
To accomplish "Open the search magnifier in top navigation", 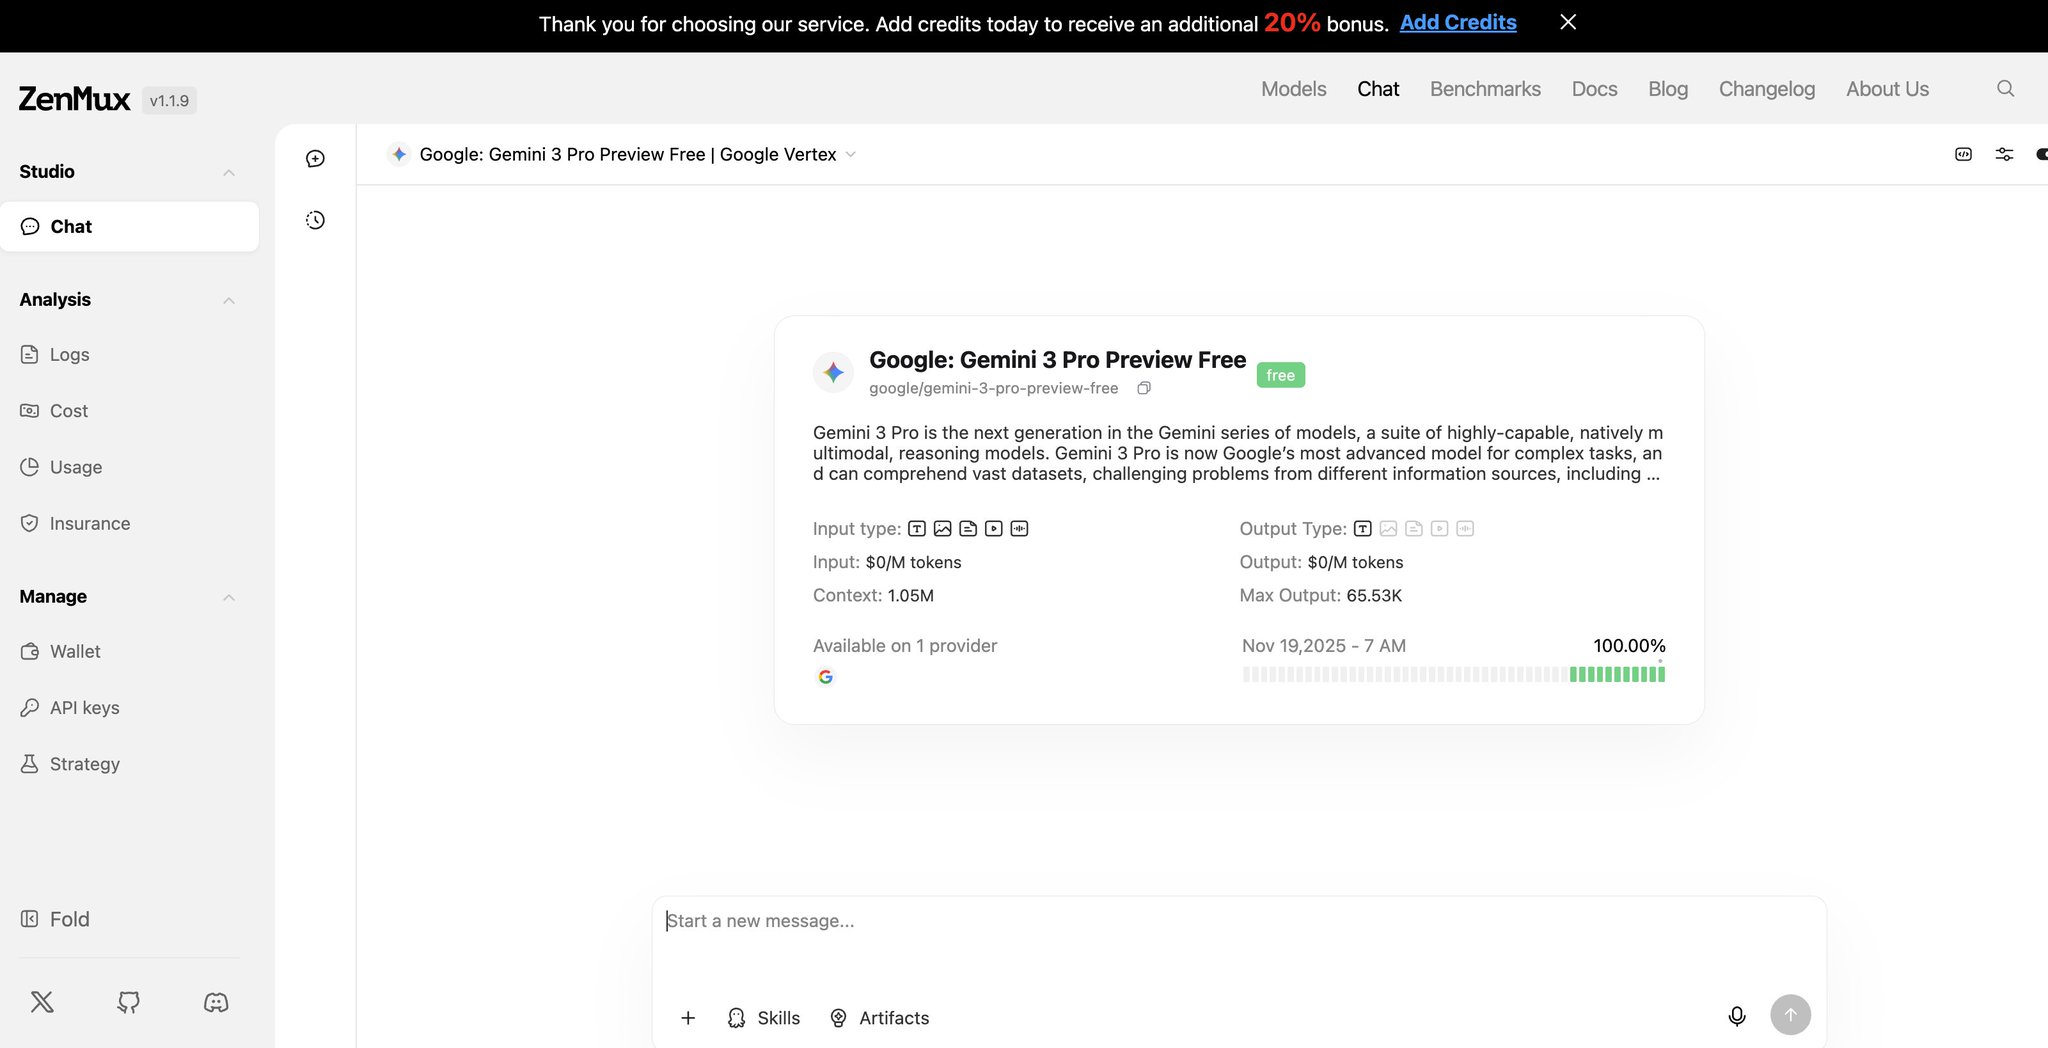I will click(2005, 89).
